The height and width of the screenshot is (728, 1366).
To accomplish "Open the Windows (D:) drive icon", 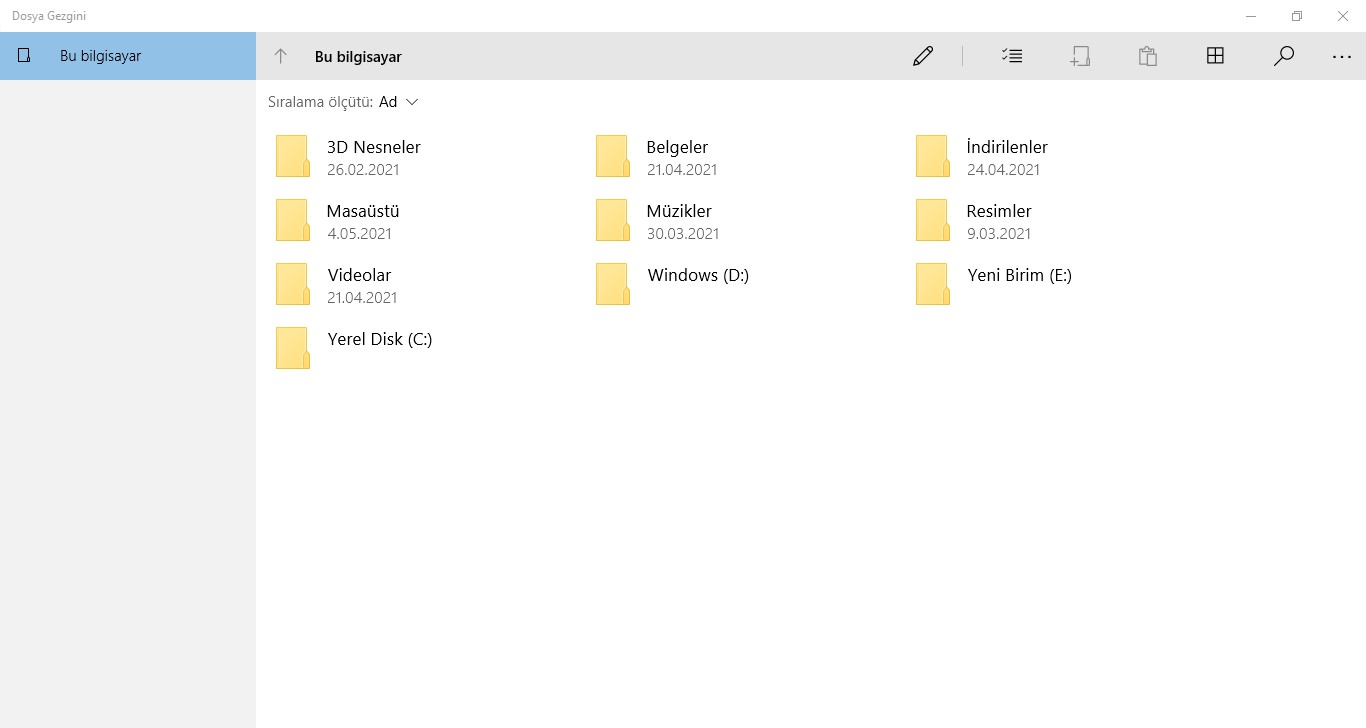I will pyautogui.click(x=613, y=284).
